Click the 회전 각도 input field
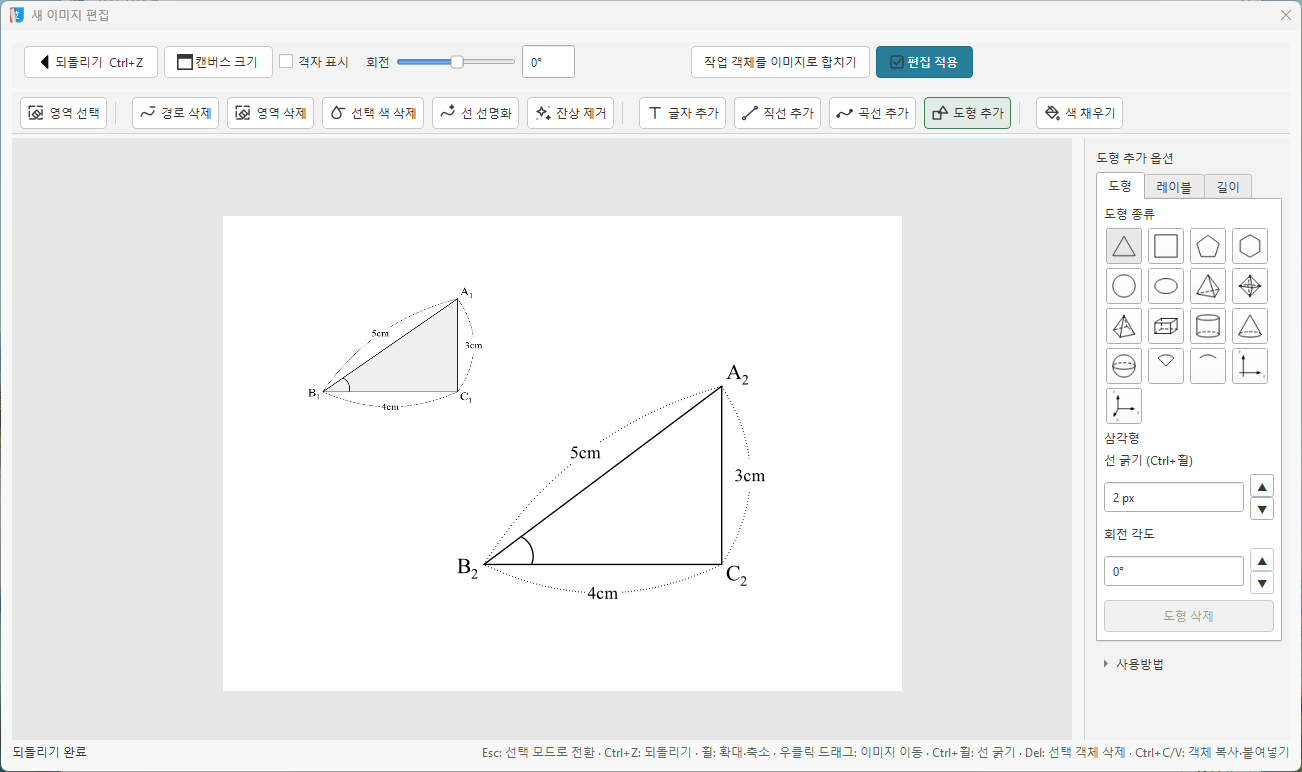 pos(1174,571)
